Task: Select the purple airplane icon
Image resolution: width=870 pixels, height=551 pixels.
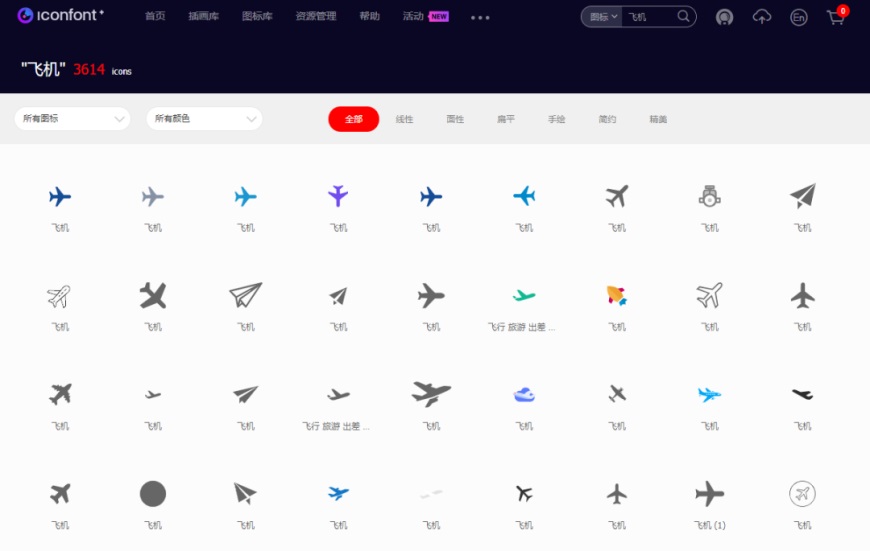Action: click(338, 195)
